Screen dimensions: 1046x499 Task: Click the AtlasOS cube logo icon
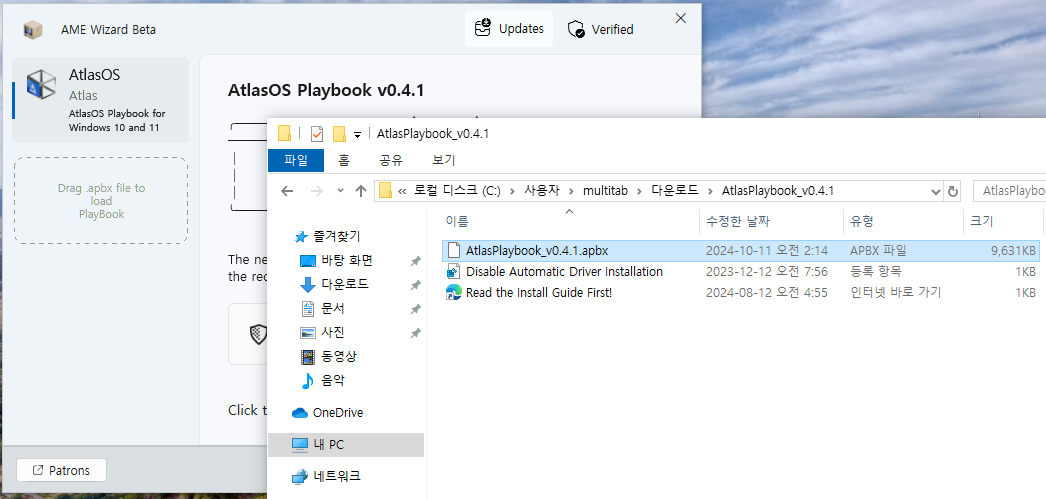pos(41,85)
